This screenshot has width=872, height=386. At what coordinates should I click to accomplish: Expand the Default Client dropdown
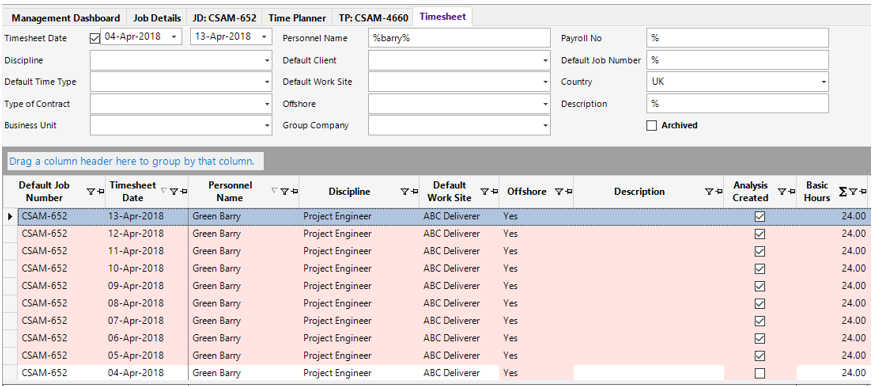[x=546, y=61]
